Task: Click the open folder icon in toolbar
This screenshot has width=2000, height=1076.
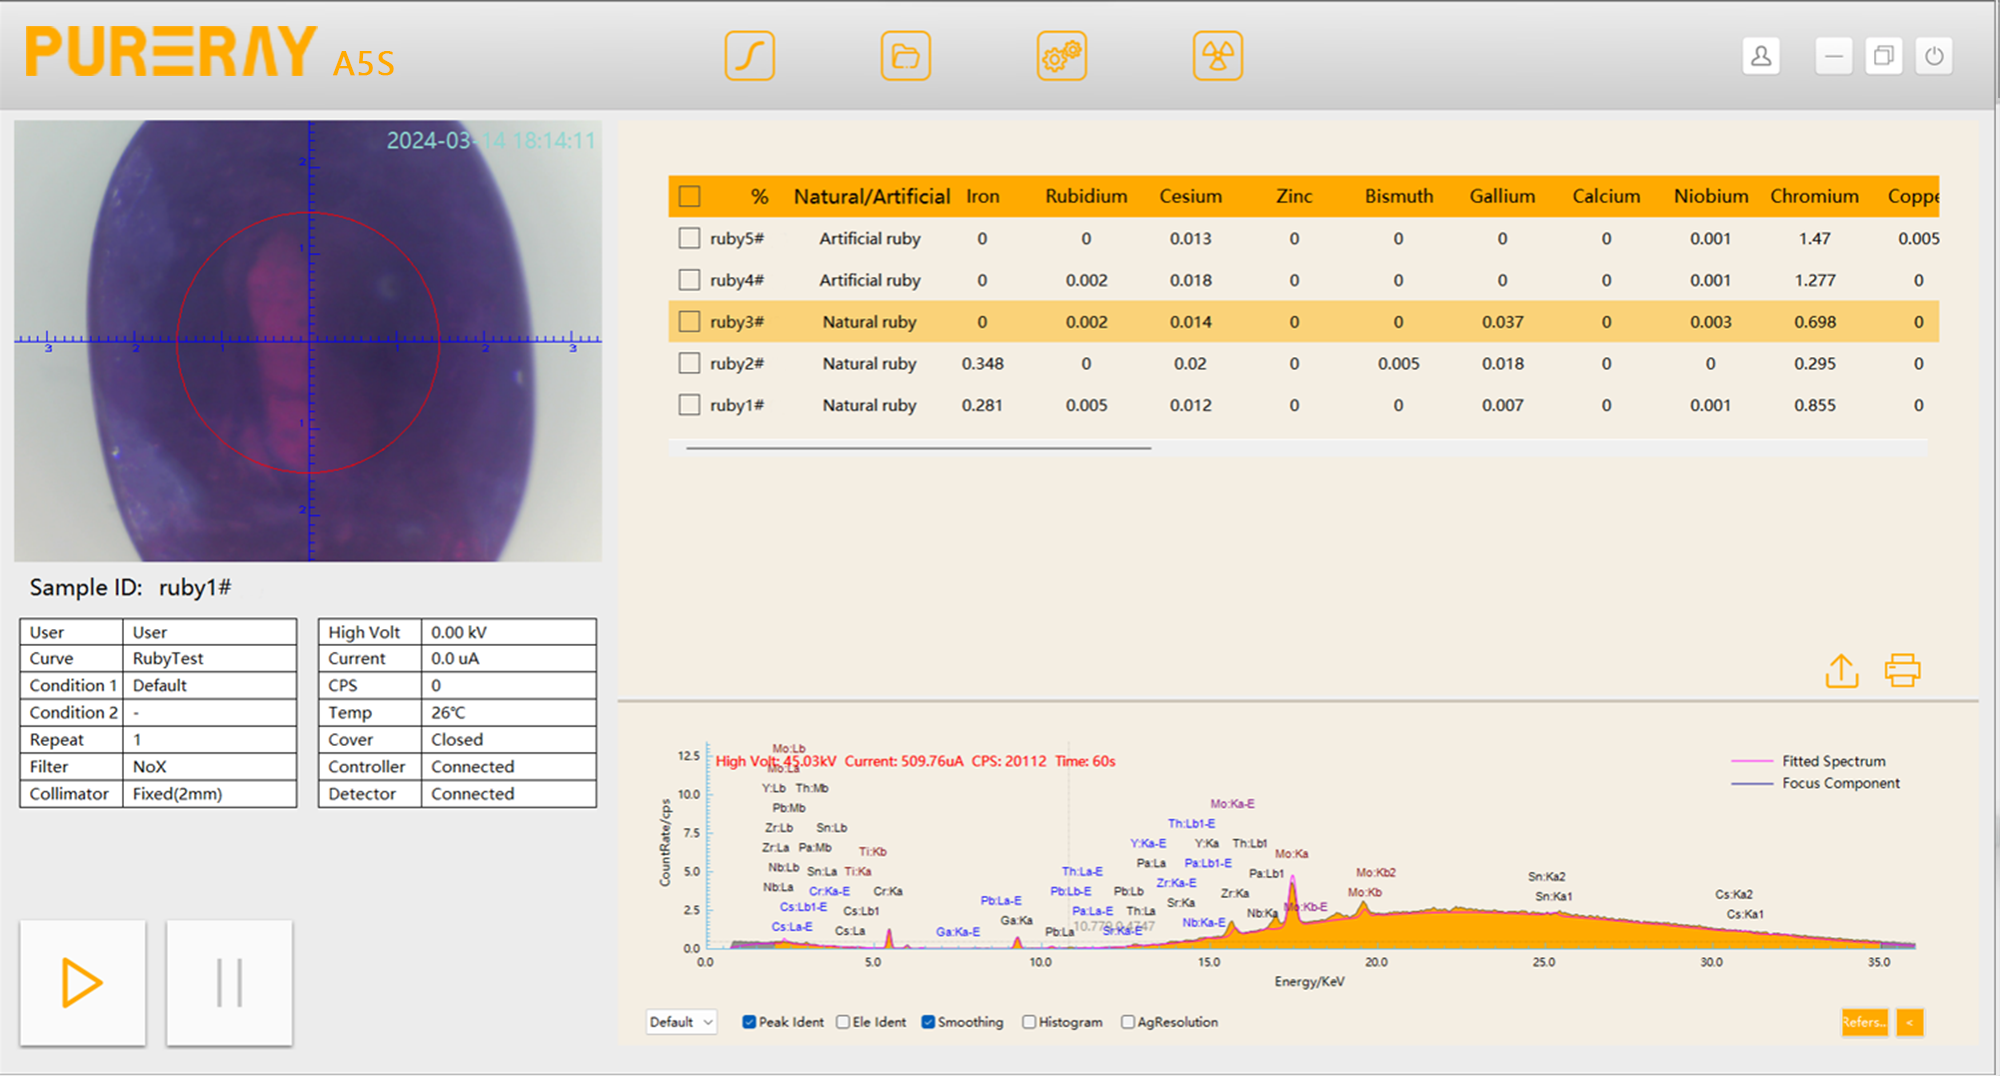Action: 905,56
